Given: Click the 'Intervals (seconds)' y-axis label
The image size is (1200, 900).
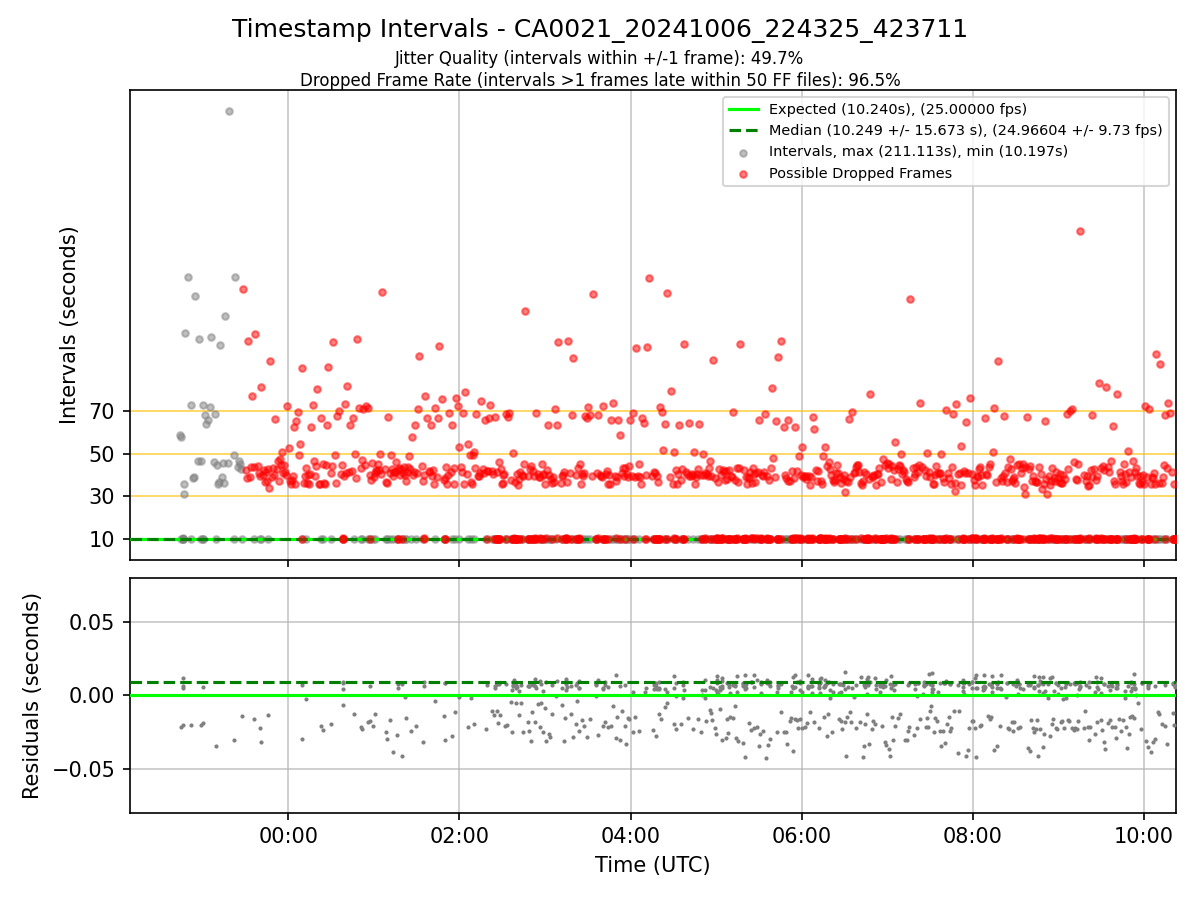Looking at the screenshot, I should 69,325.
